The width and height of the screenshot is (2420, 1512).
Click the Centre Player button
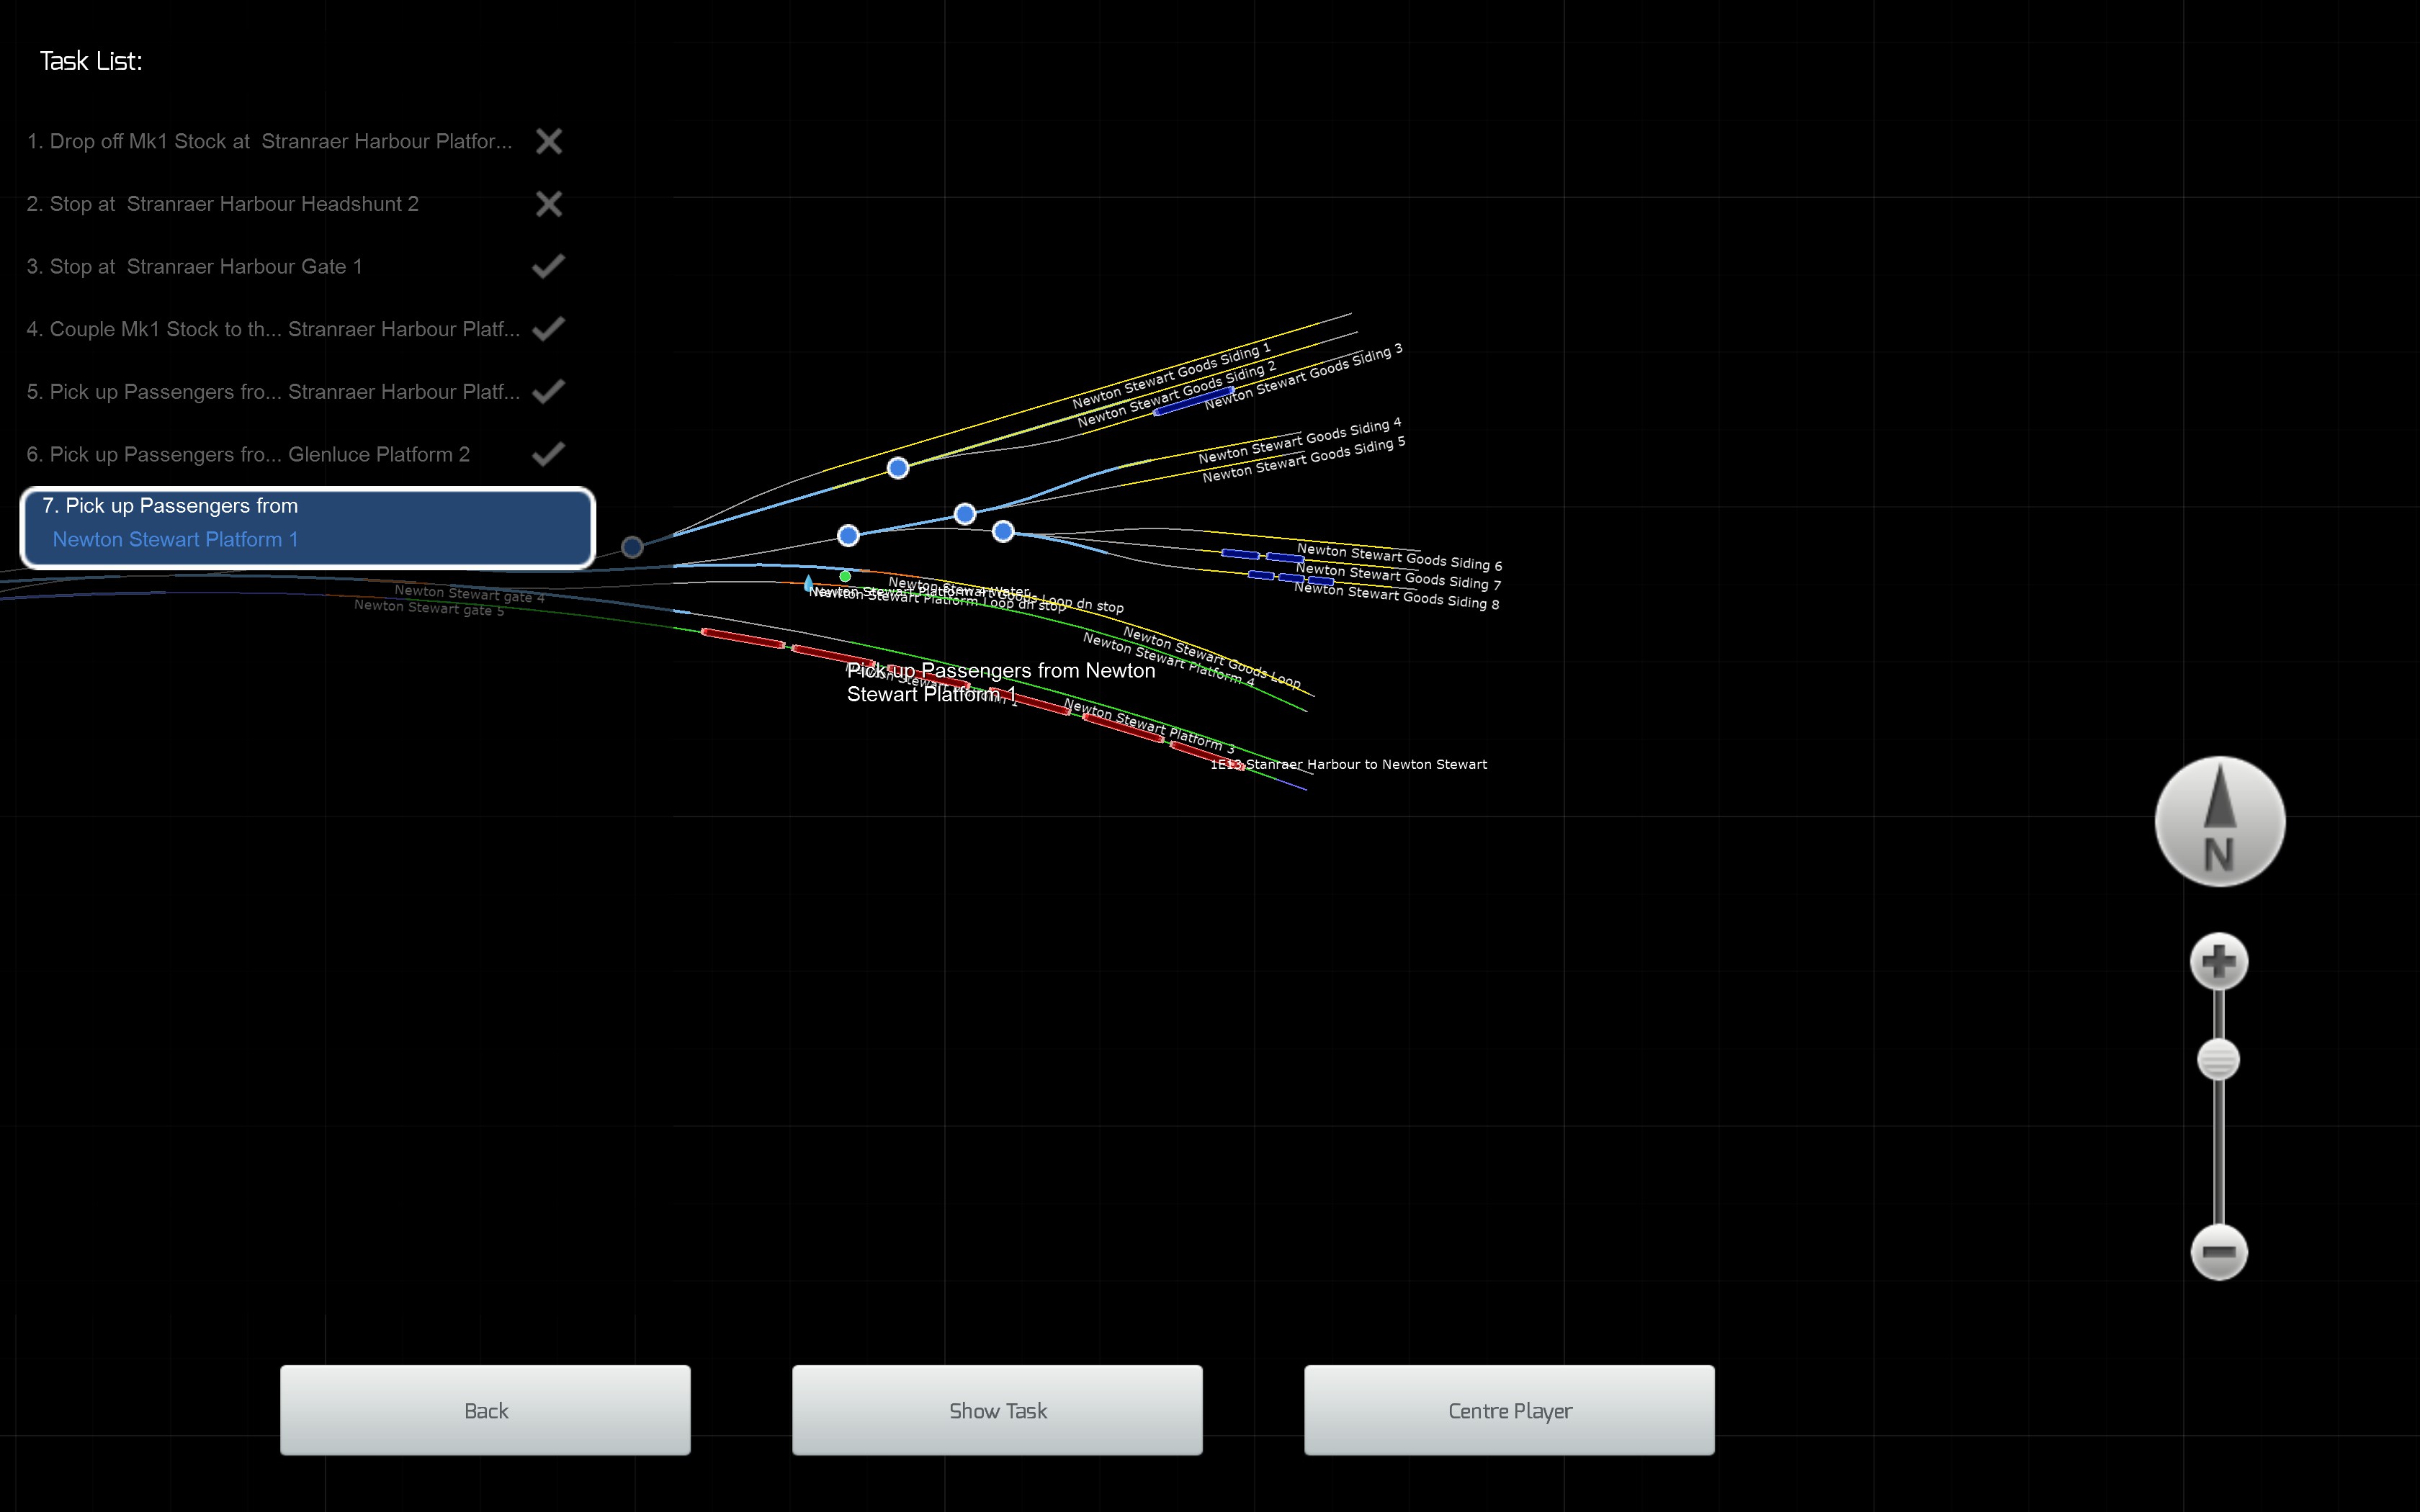tap(1509, 1410)
